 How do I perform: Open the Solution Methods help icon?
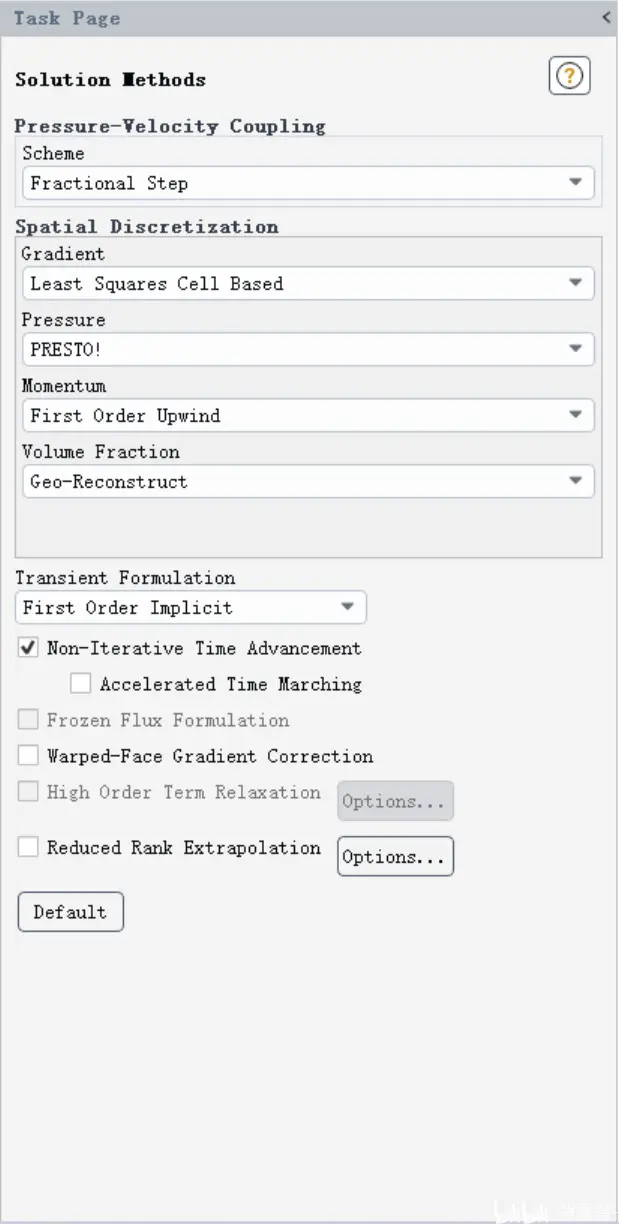(570, 76)
